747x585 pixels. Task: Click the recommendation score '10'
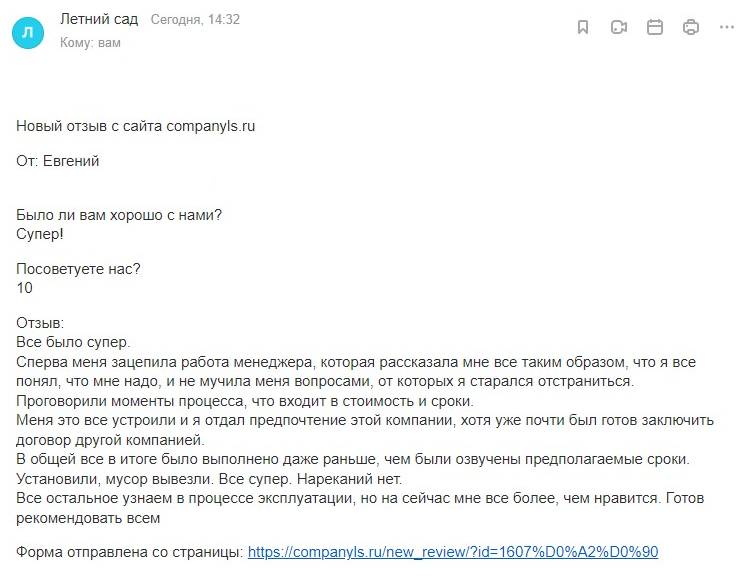25,288
